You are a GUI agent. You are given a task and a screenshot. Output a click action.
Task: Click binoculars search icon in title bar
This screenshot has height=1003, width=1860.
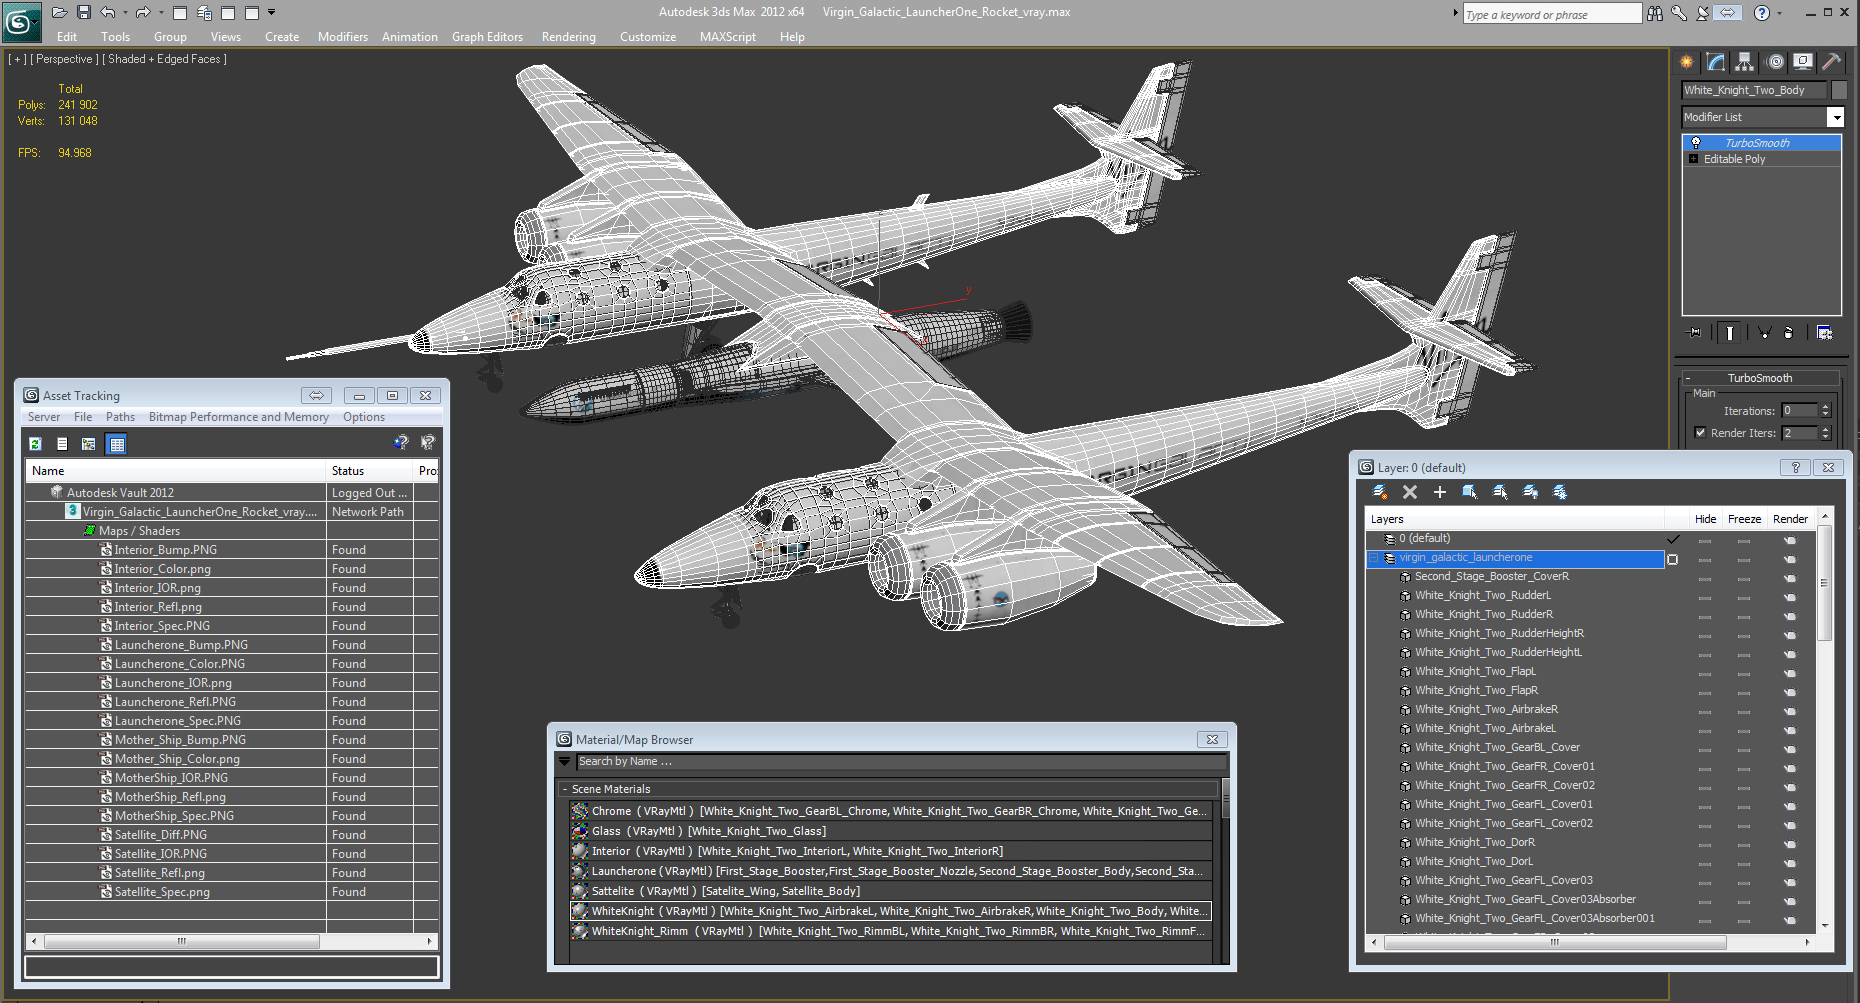tap(1655, 13)
